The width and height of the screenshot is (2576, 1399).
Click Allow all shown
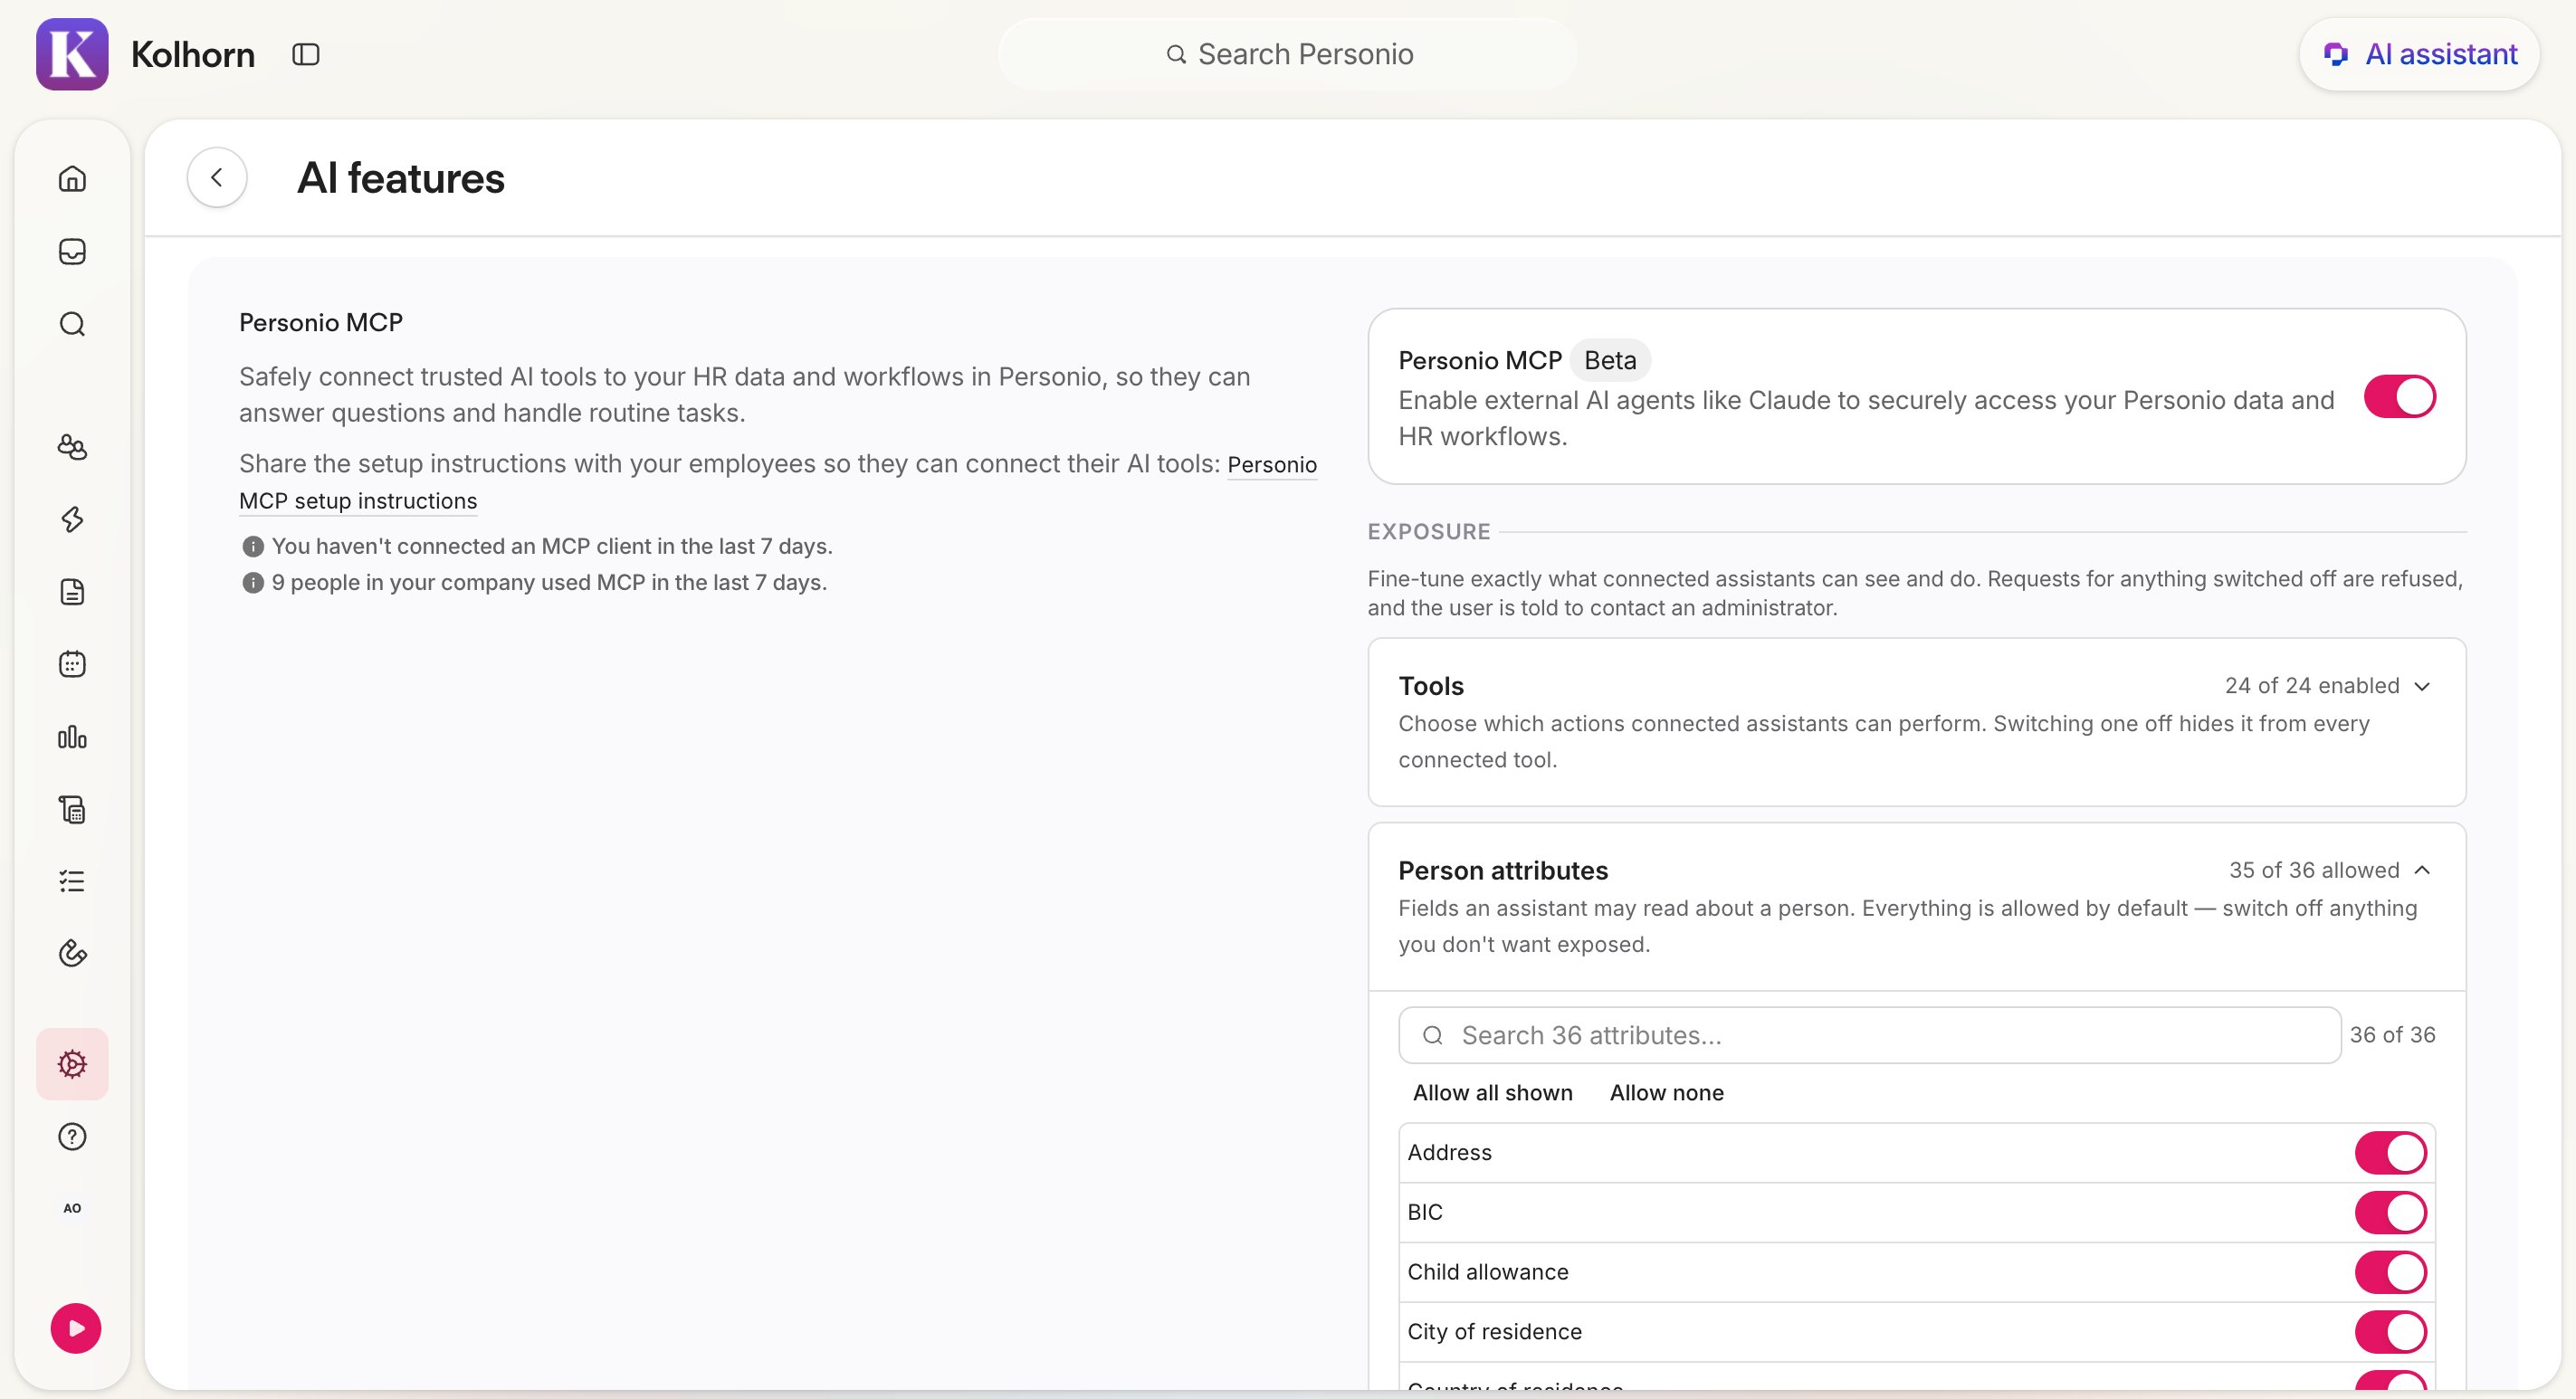point(1493,1093)
